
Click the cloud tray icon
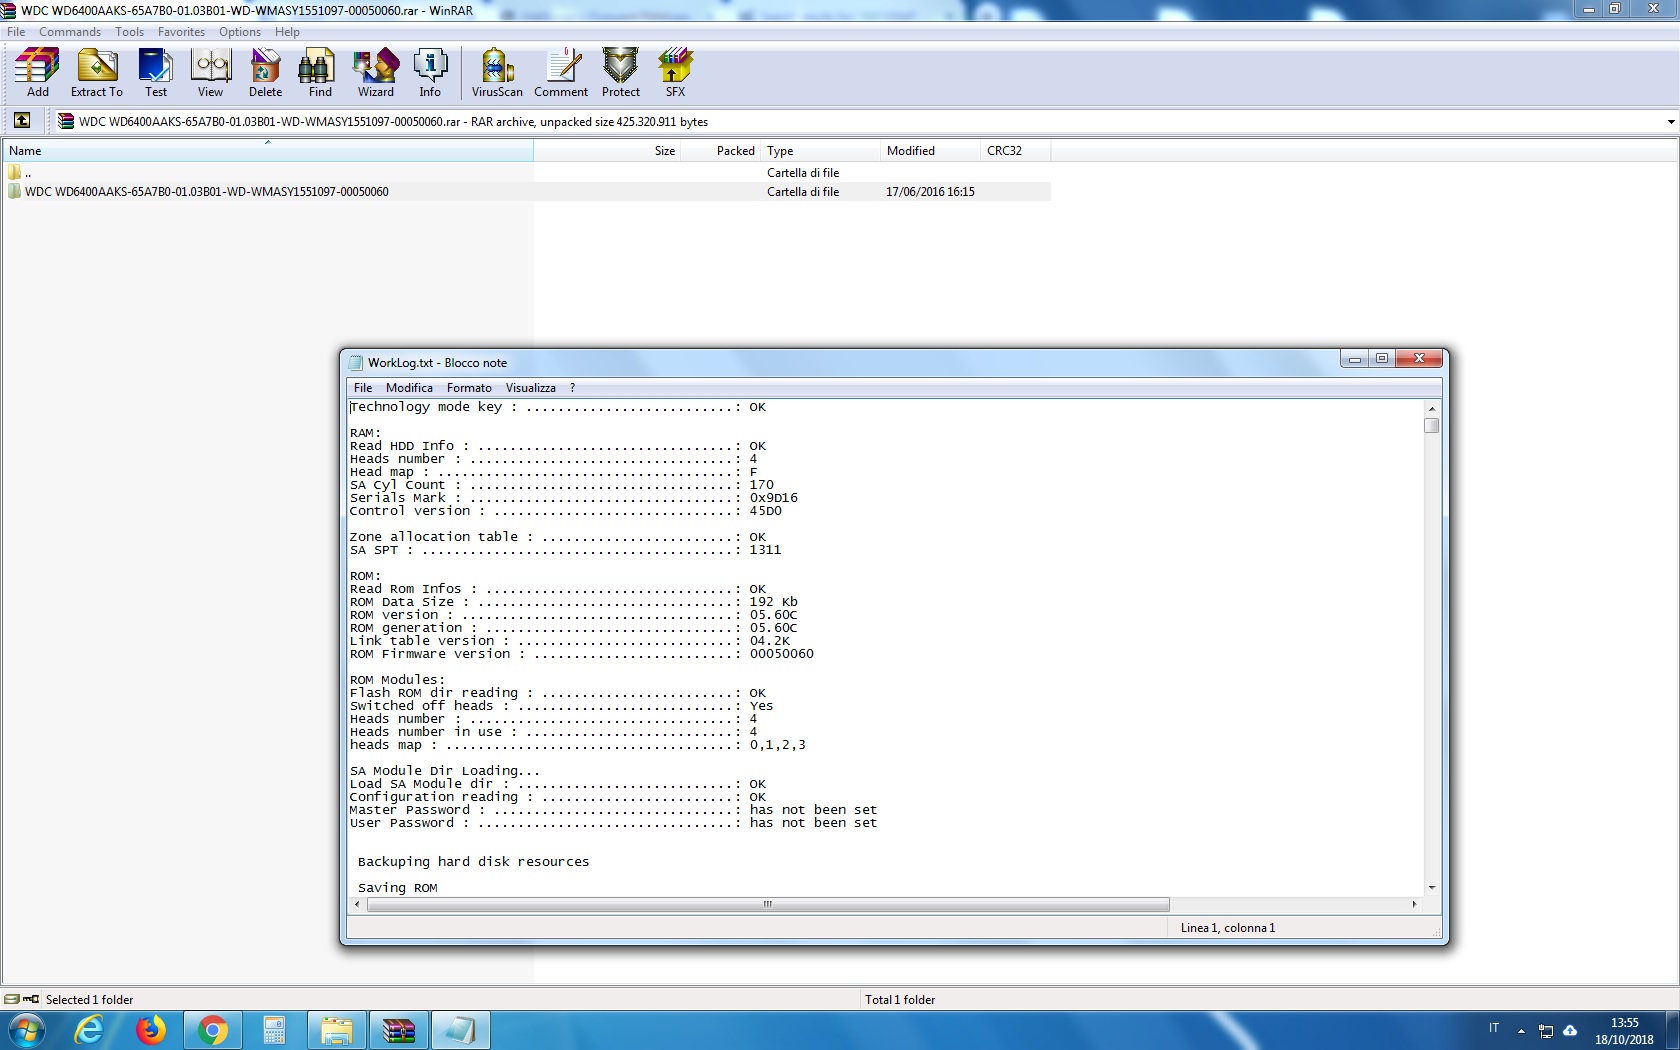1570,1030
